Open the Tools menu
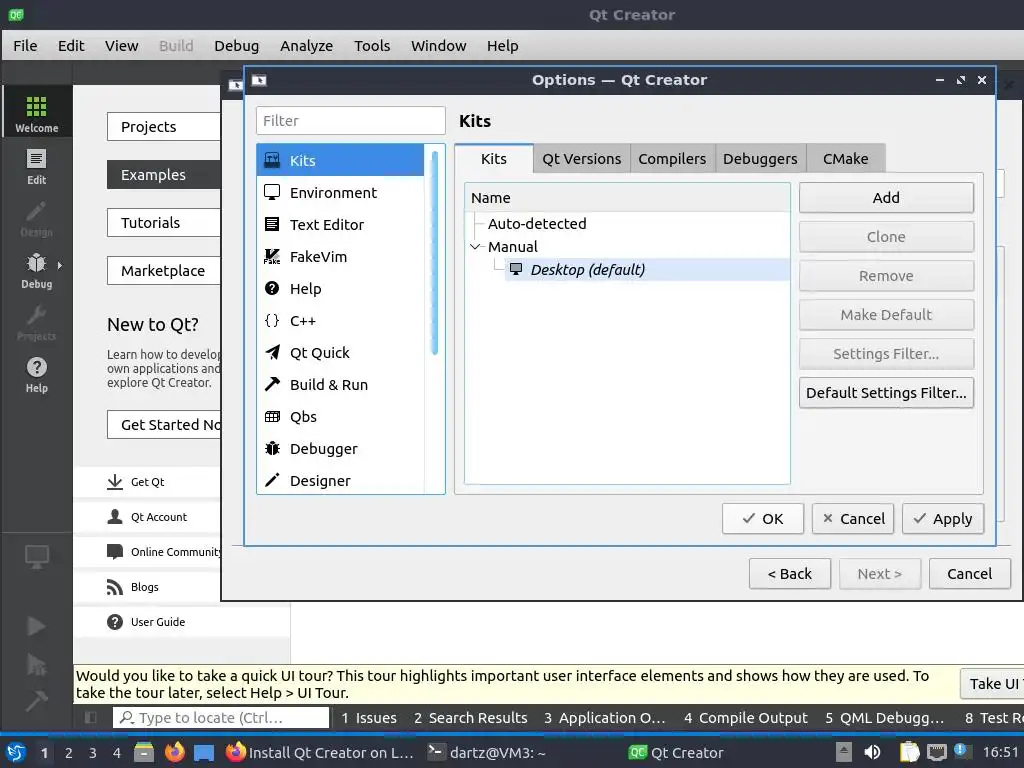 pos(372,46)
